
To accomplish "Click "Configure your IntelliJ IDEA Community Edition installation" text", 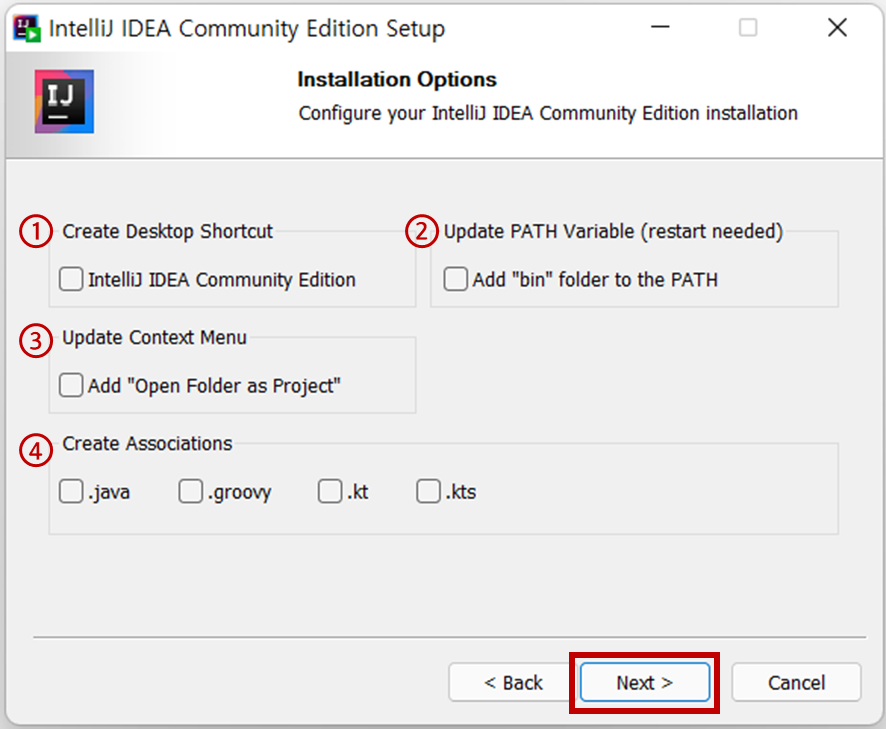I will click(x=548, y=114).
